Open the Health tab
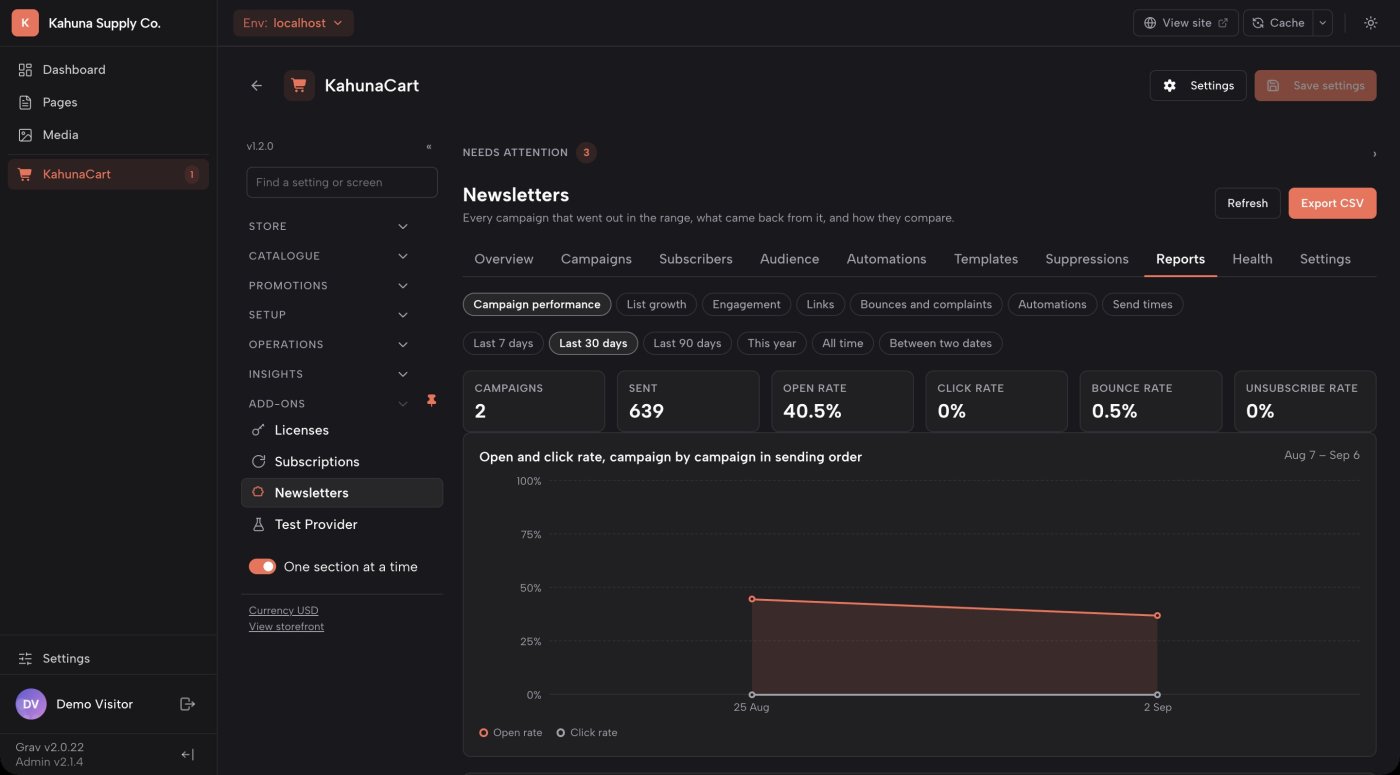Viewport: 1400px width, 775px height. click(1252, 259)
